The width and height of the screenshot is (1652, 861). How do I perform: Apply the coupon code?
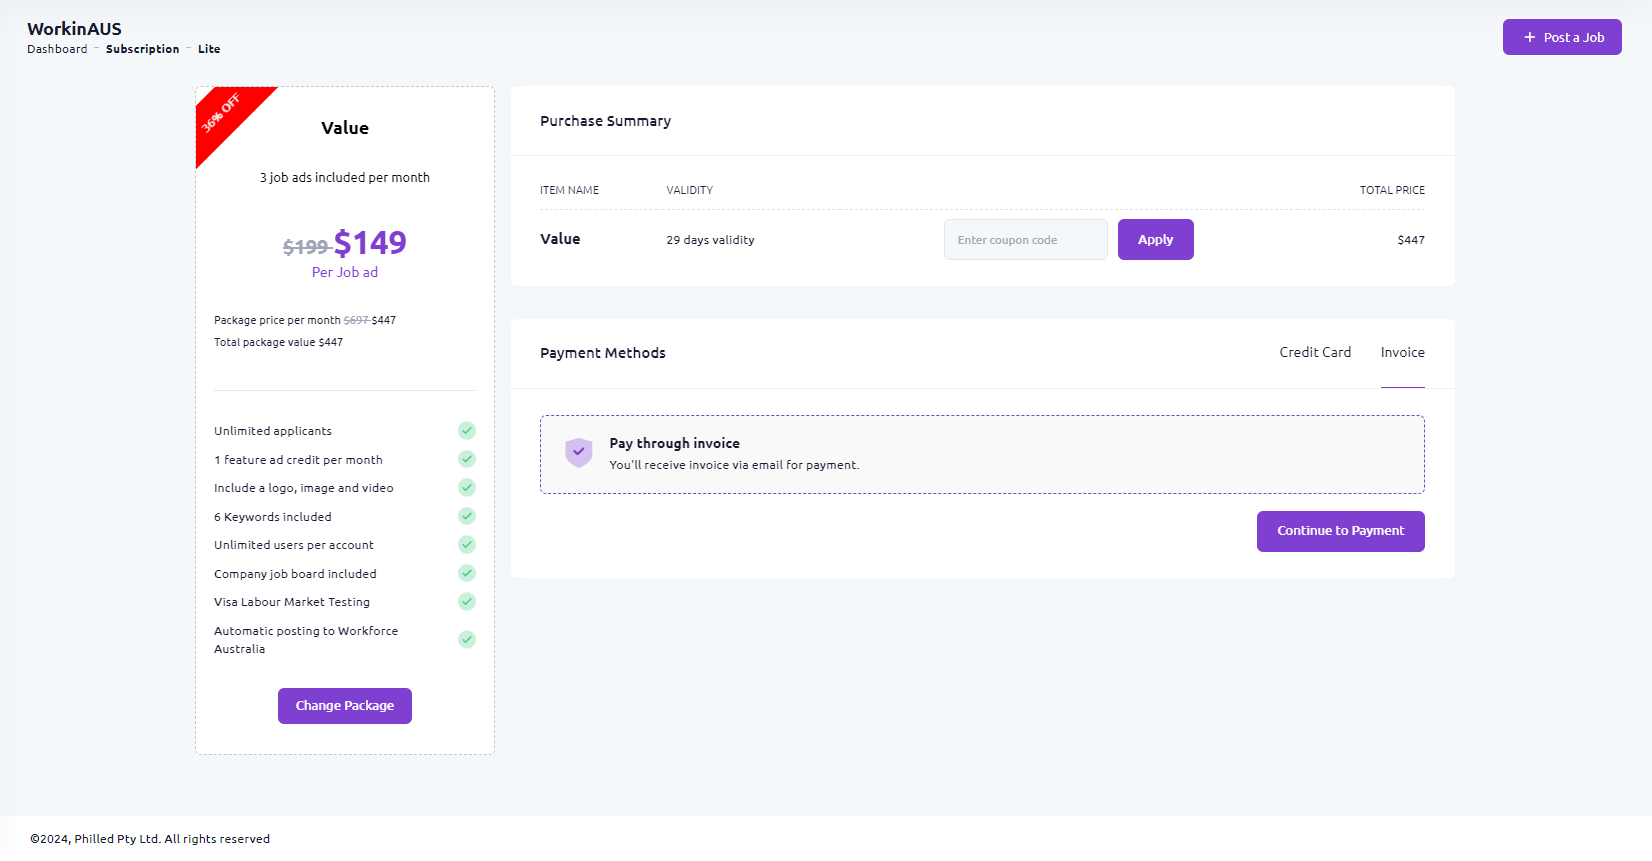[x=1156, y=240]
